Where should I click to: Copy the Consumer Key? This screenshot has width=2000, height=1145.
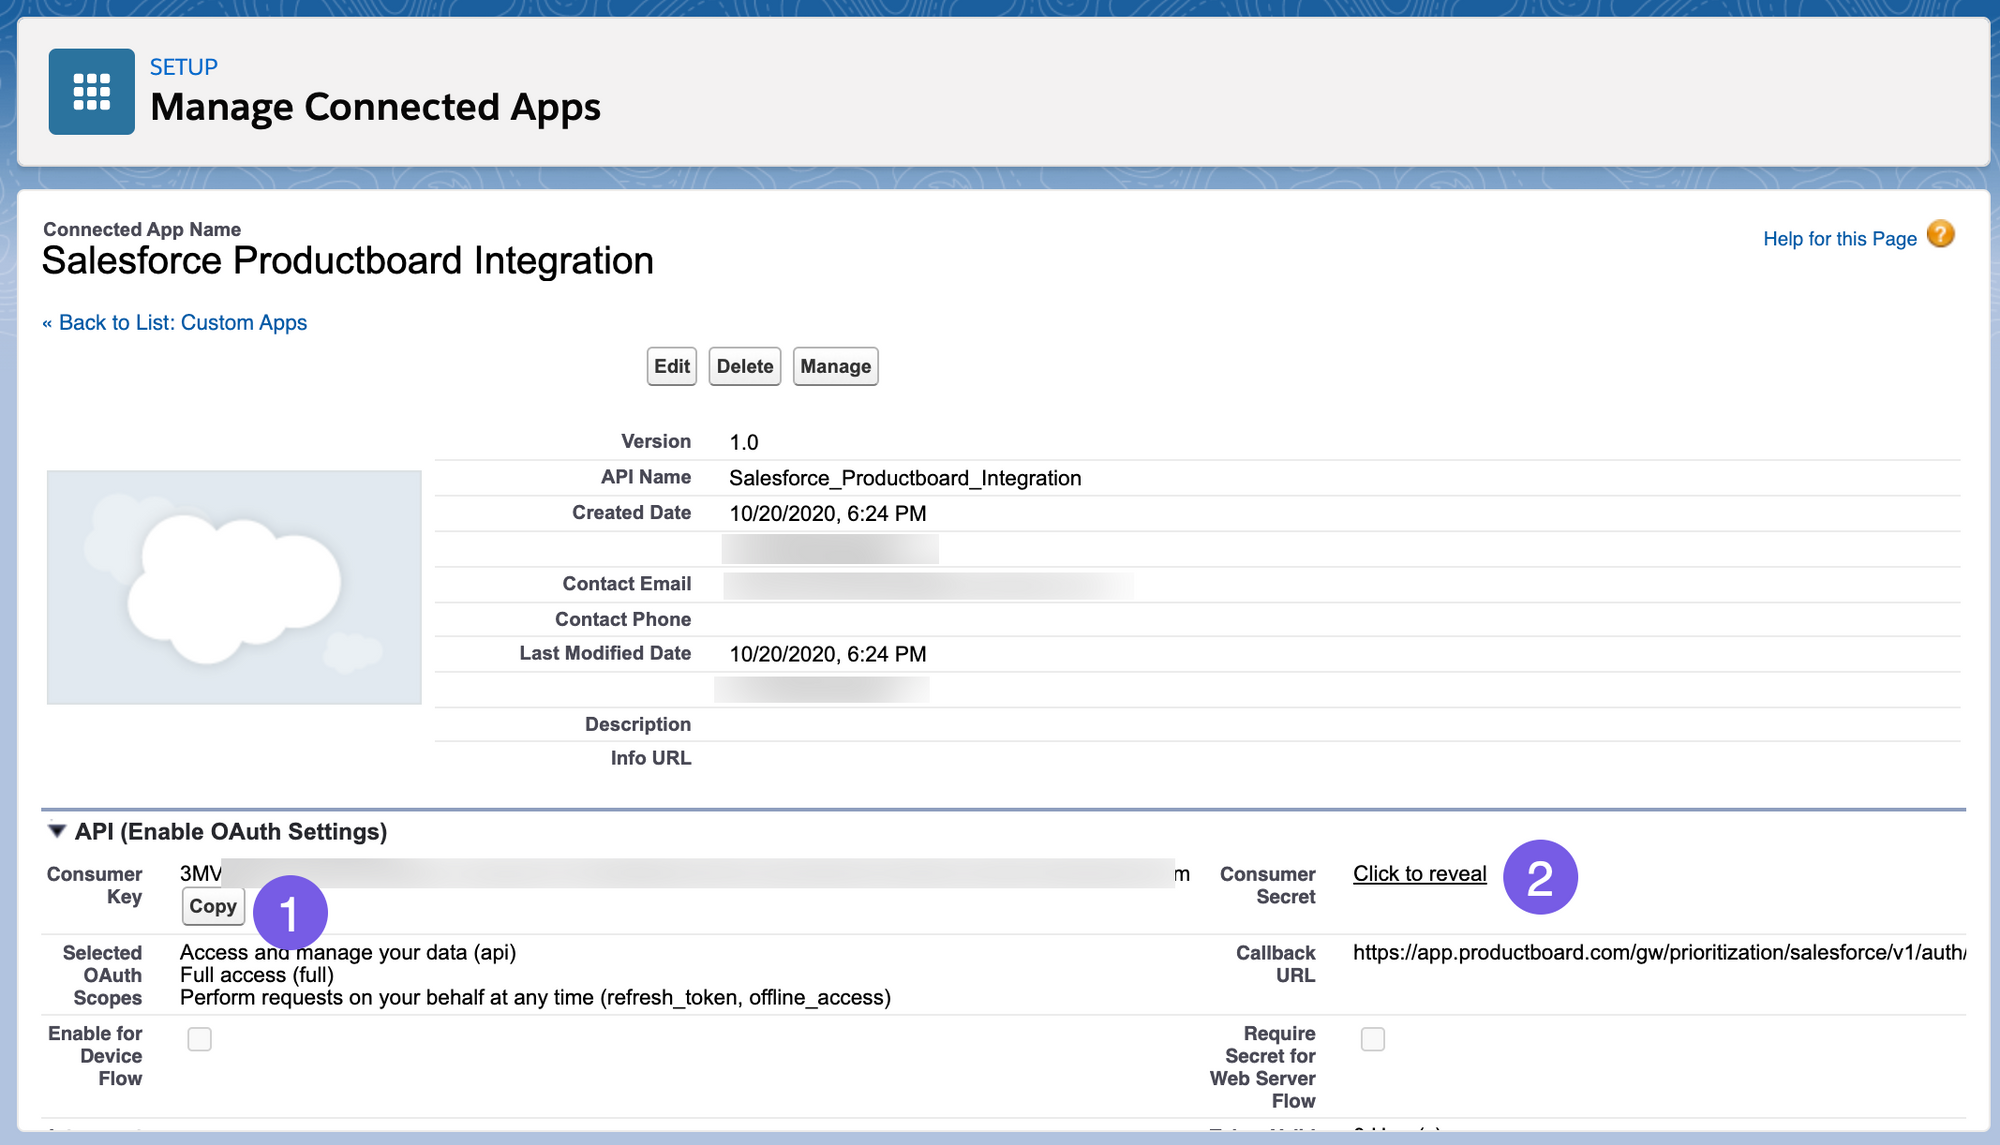213,906
